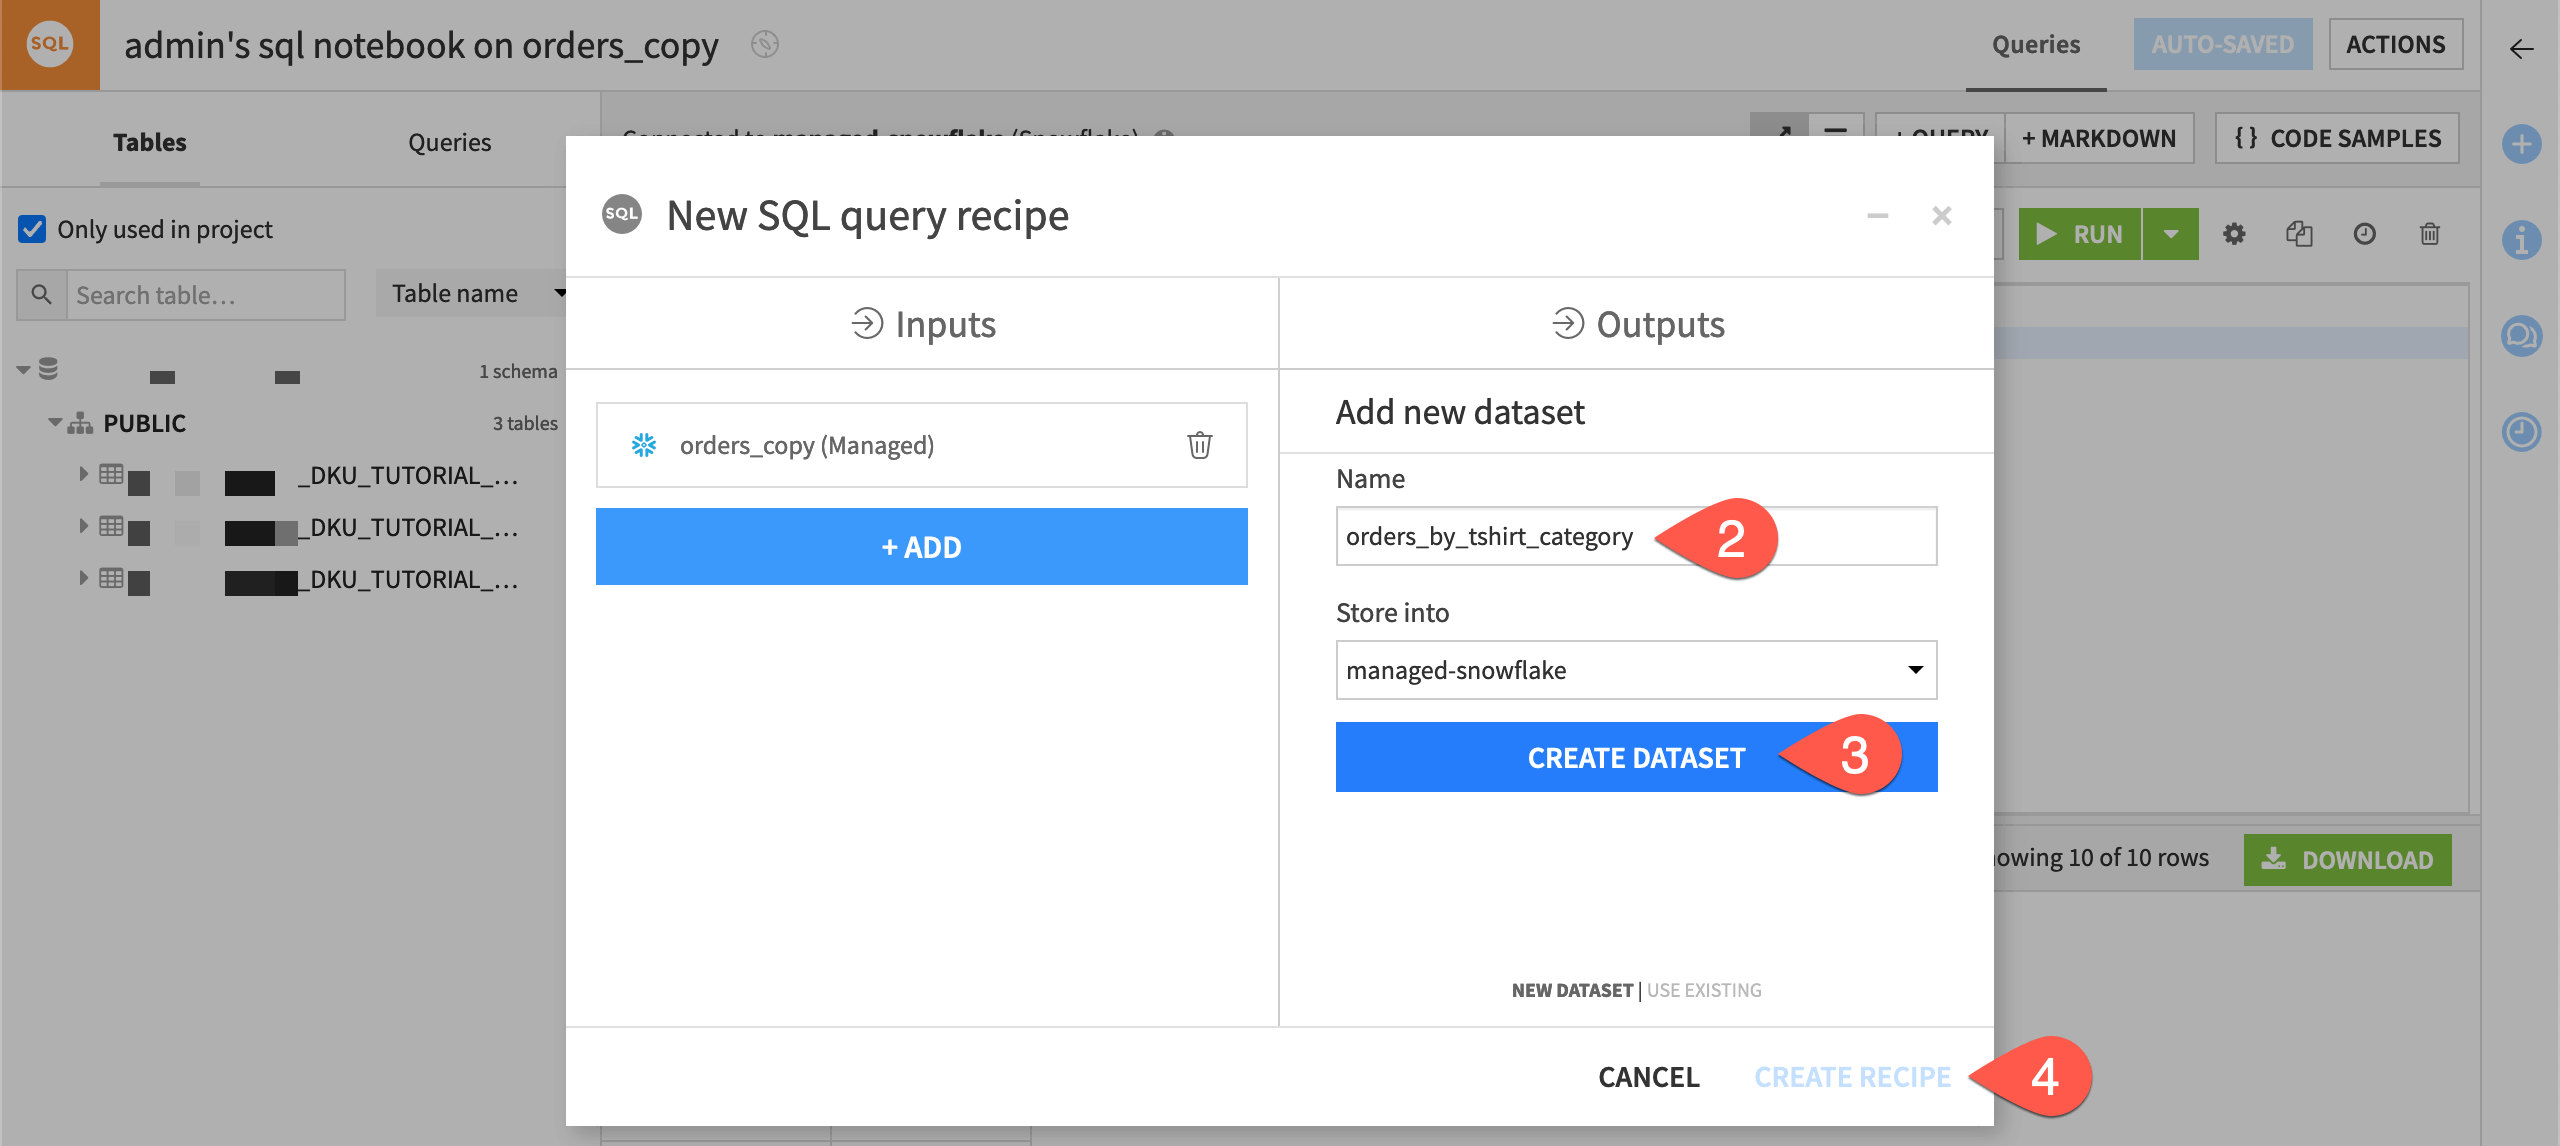This screenshot has width=2560, height=1146.
Task: Switch output mode to USE EXISTING
Action: pos(1703,990)
